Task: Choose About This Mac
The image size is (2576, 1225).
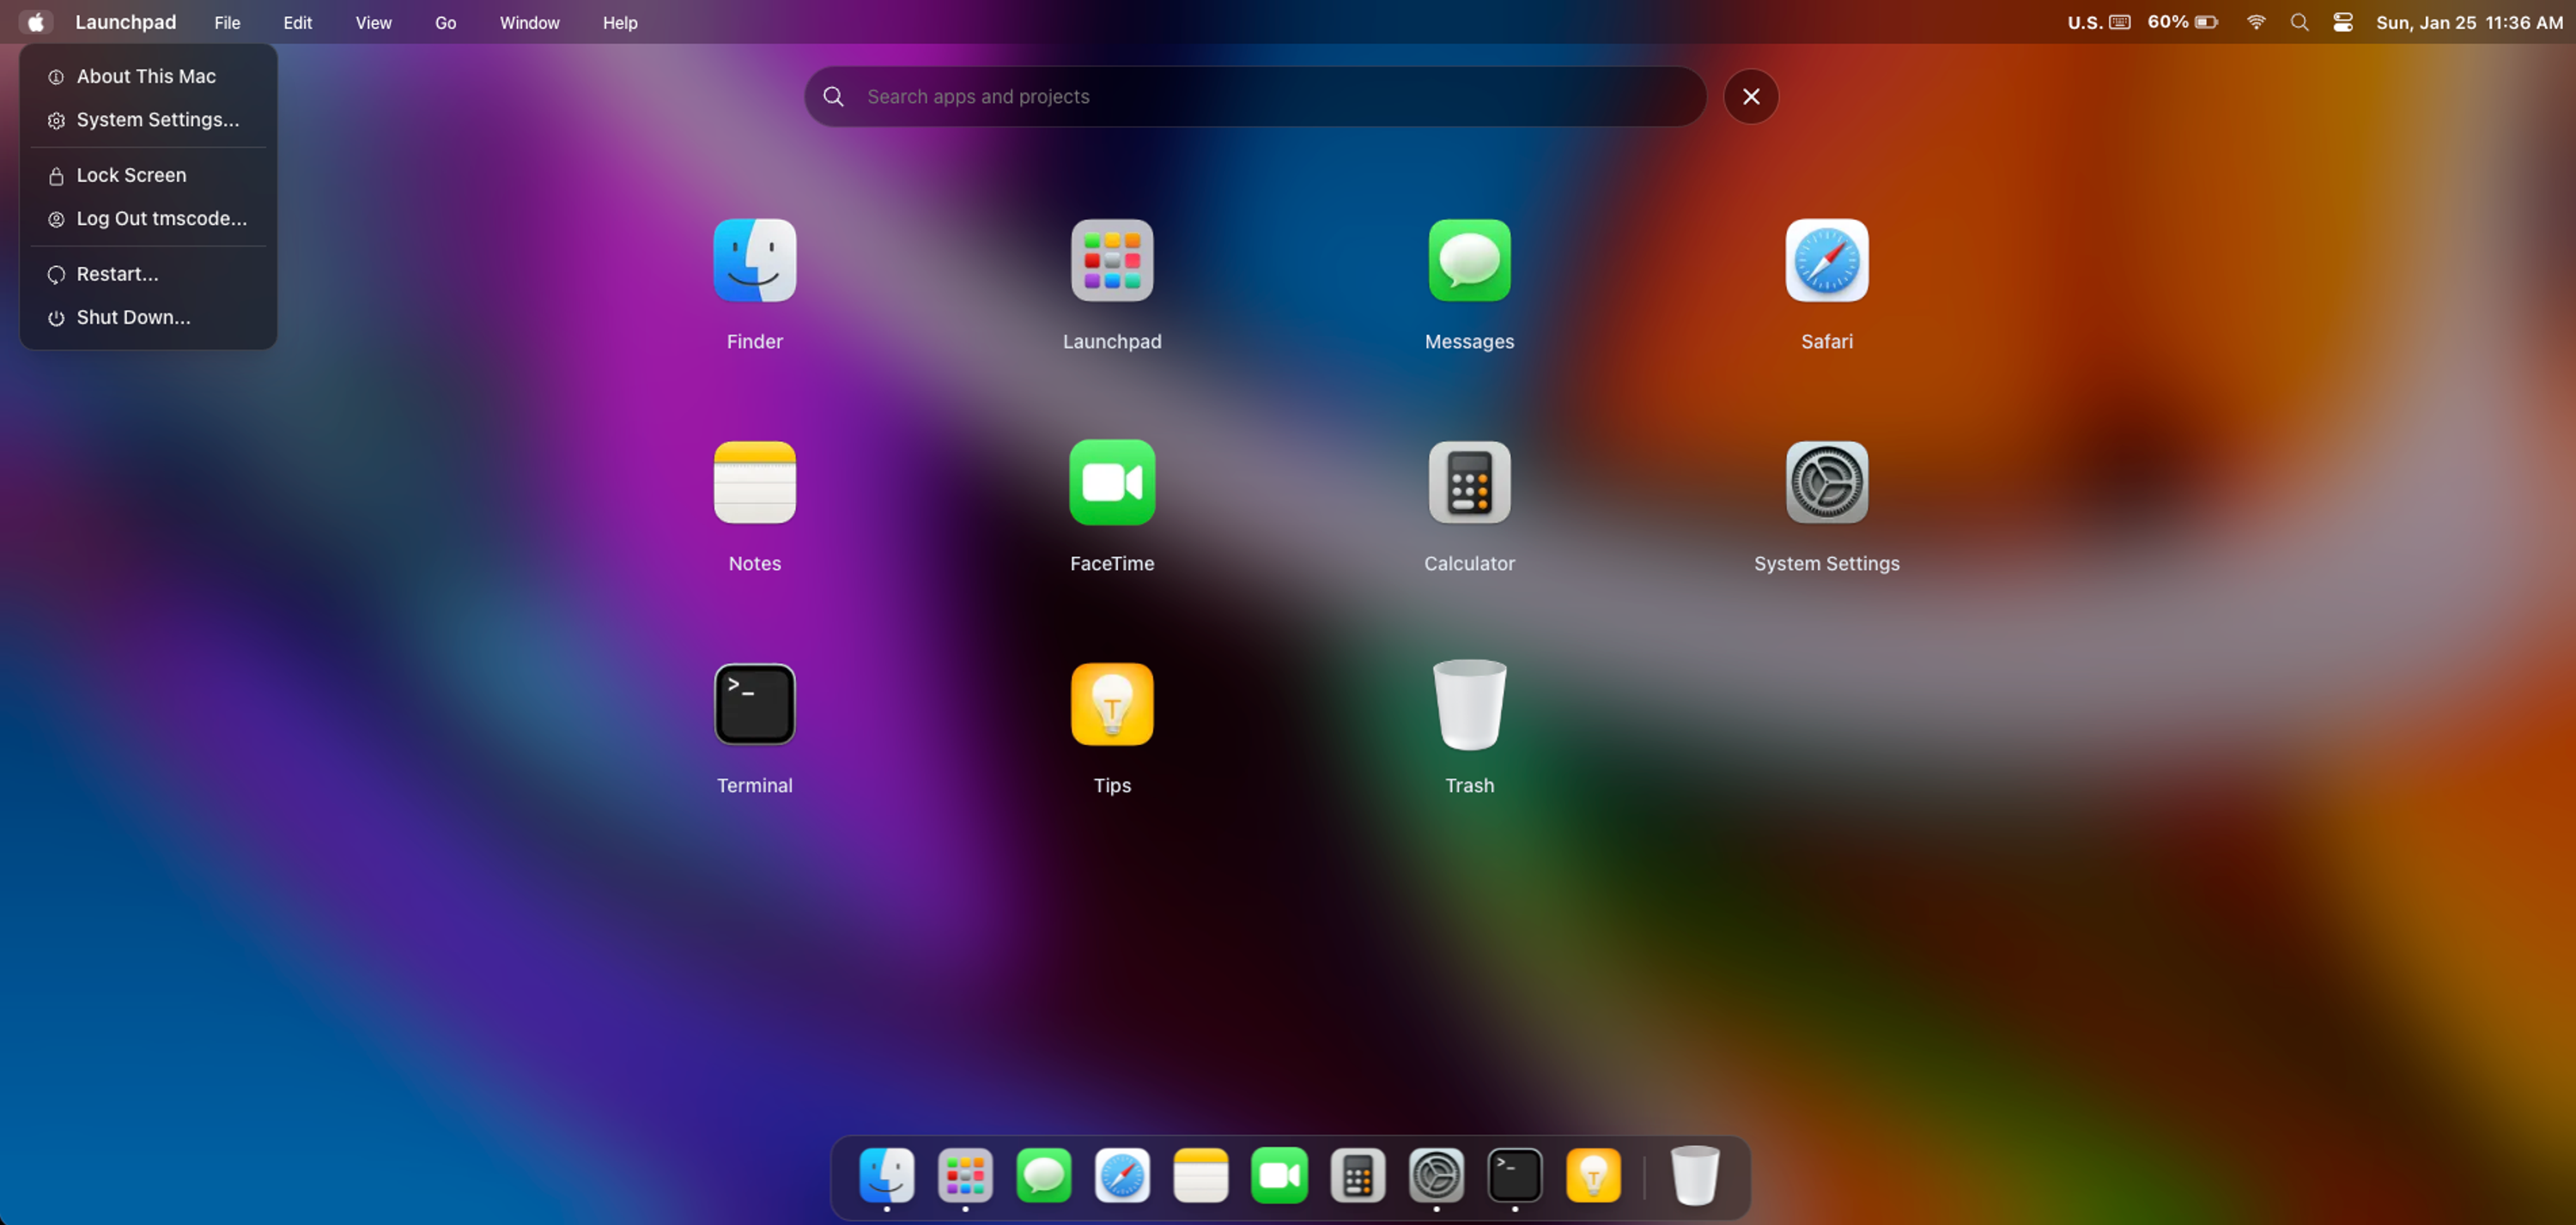Action: point(148,76)
